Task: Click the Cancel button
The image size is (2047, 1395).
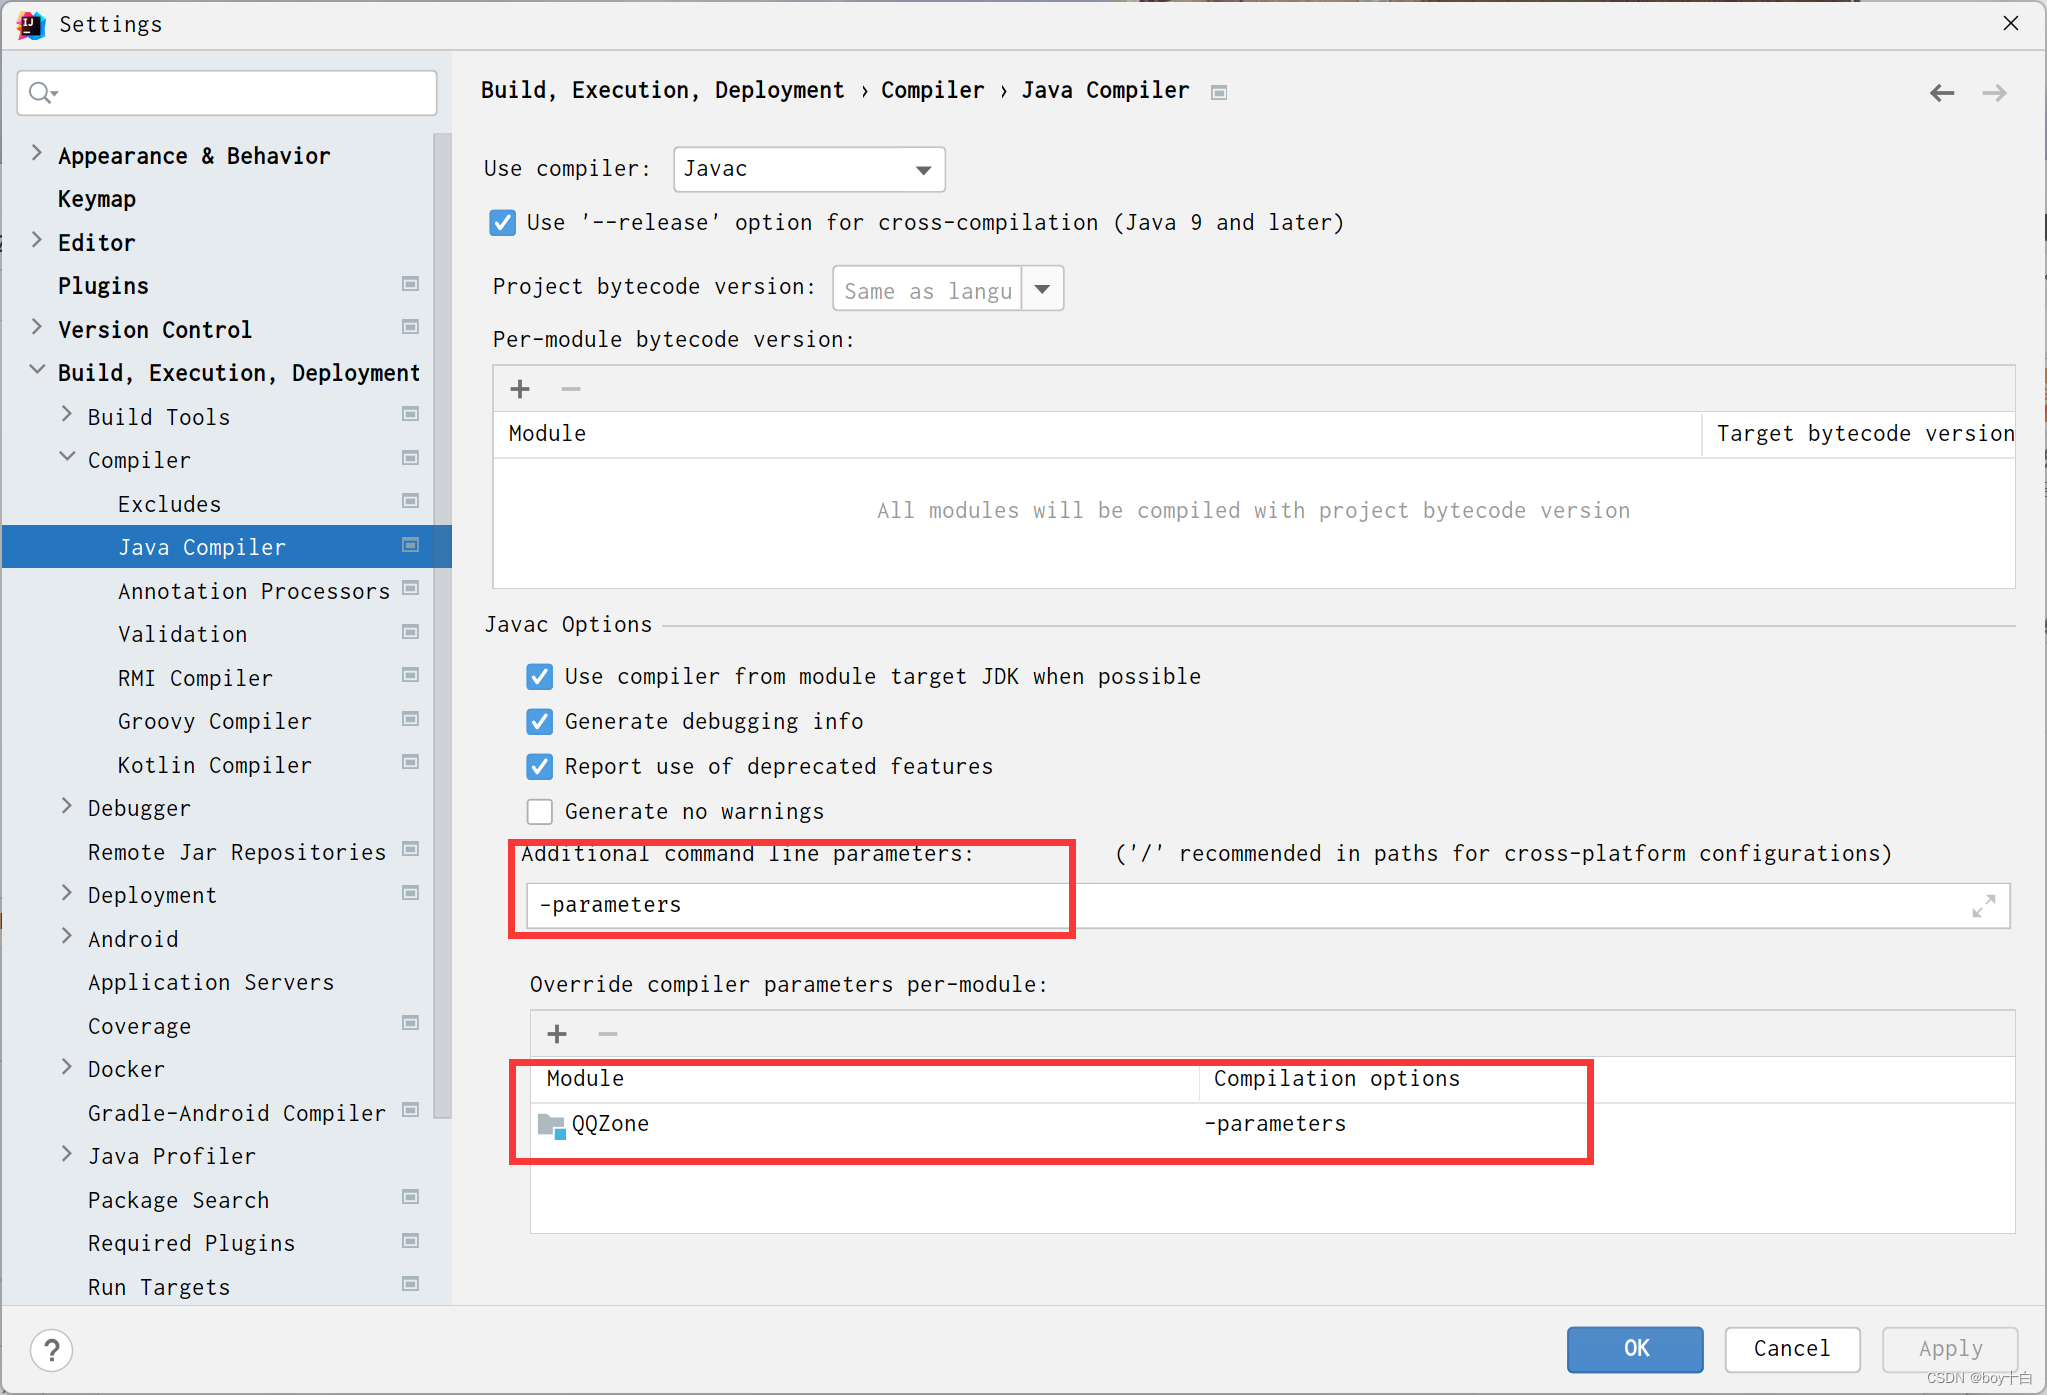Action: coord(1791,1348)
